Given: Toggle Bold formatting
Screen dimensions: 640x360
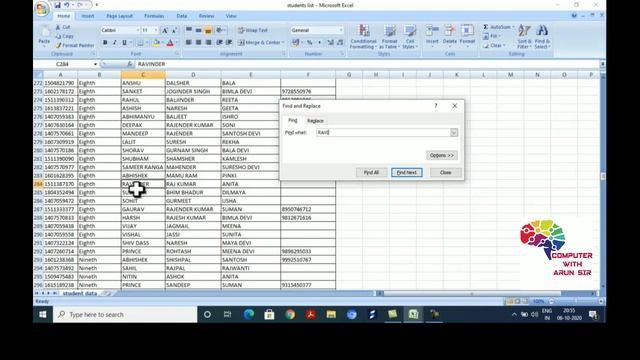Looking at the screenshot, I should pos(105,42).
